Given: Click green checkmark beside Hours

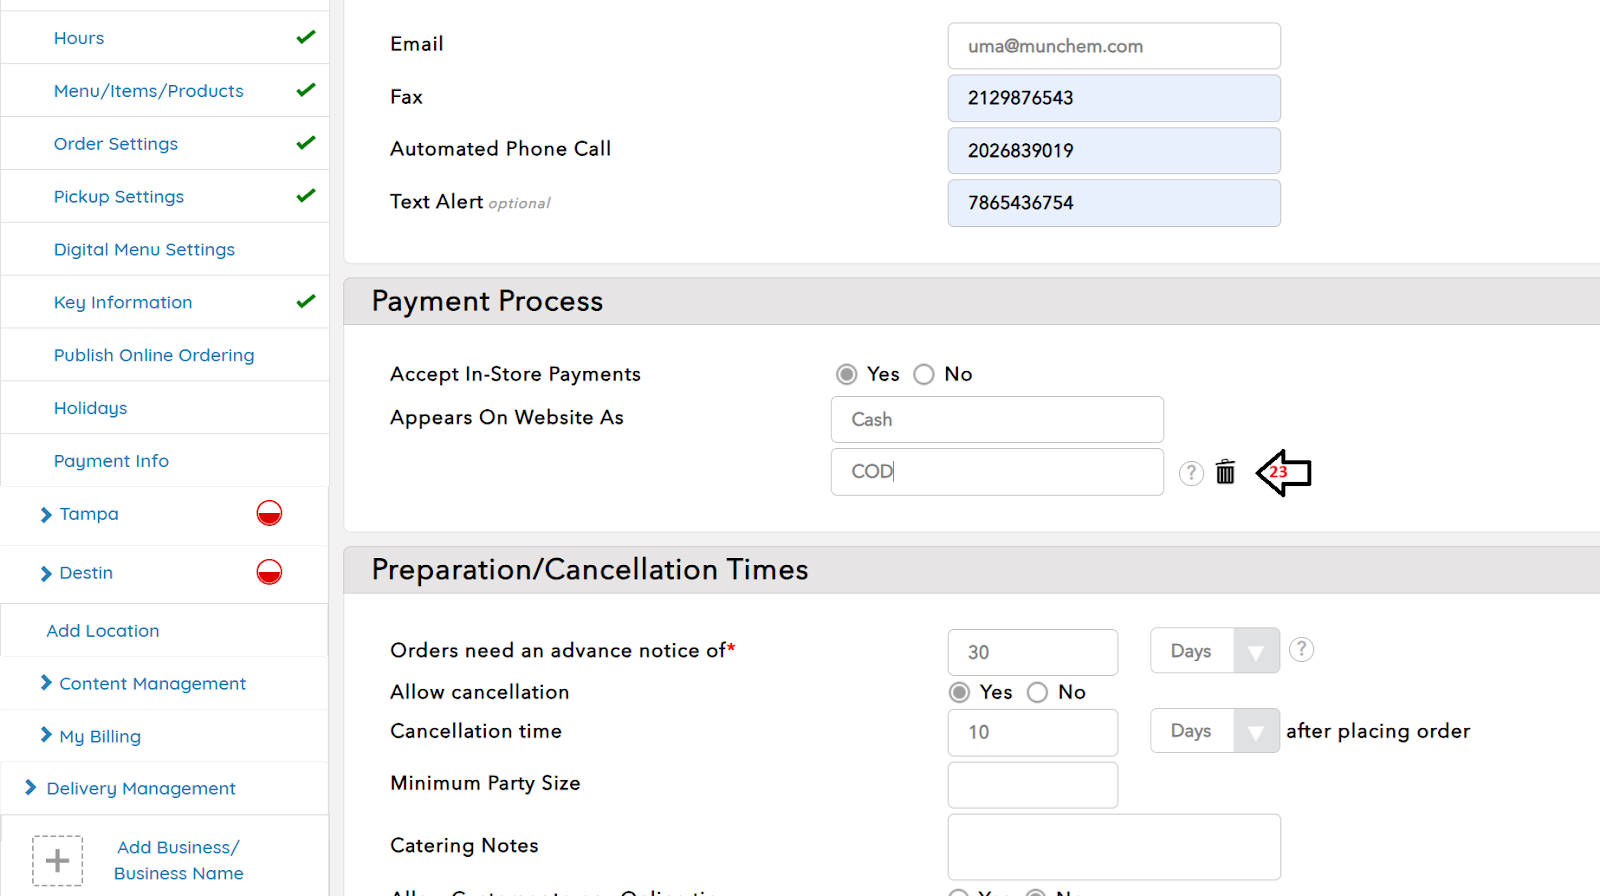Looking at the screenshot, I should pos(306,38).
